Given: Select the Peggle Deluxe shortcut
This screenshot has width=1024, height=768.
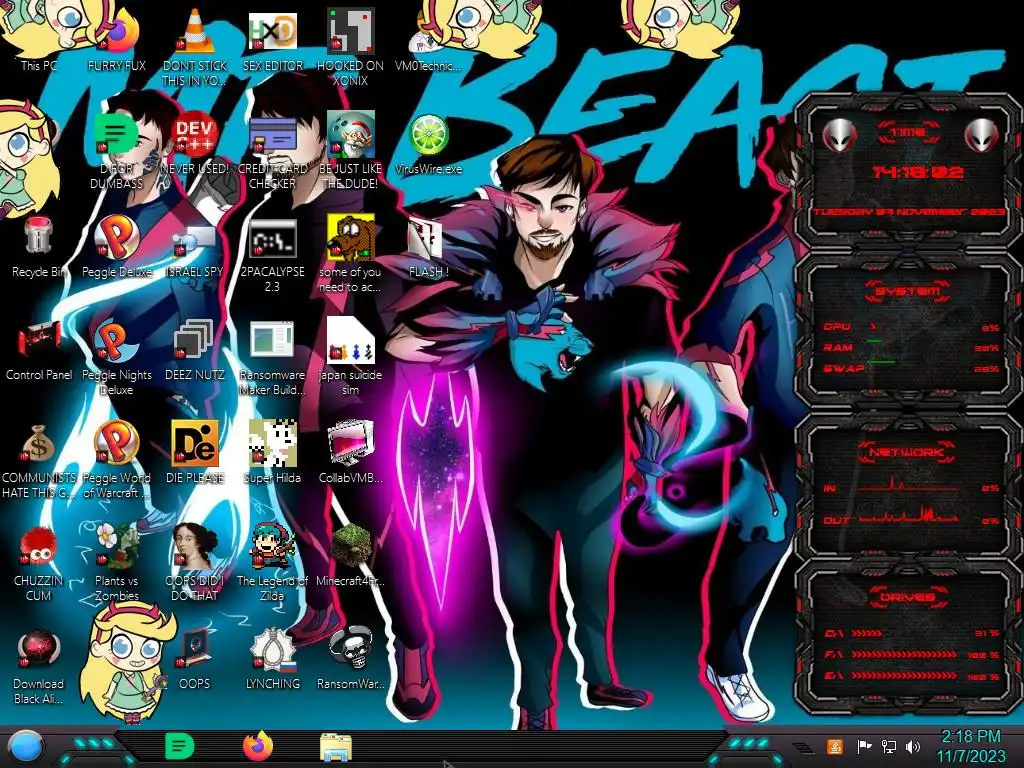Looking at the screenshot, I should (x=117, y=247).
